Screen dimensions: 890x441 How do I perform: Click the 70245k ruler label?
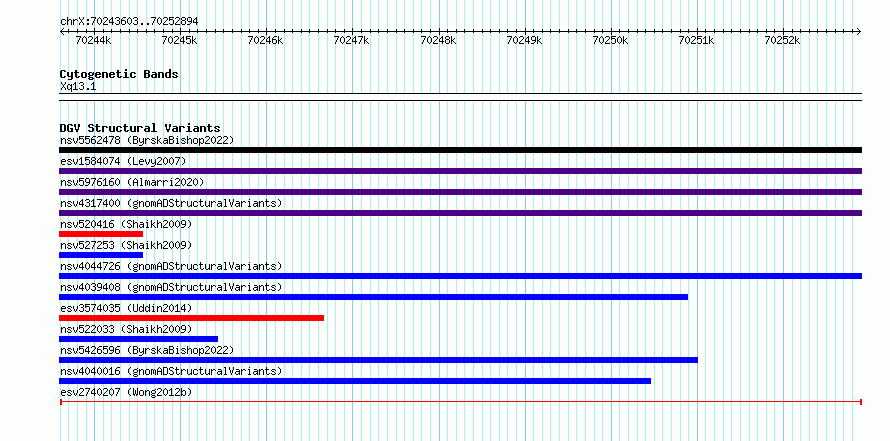pyautogui.click(x=179, y=40)
